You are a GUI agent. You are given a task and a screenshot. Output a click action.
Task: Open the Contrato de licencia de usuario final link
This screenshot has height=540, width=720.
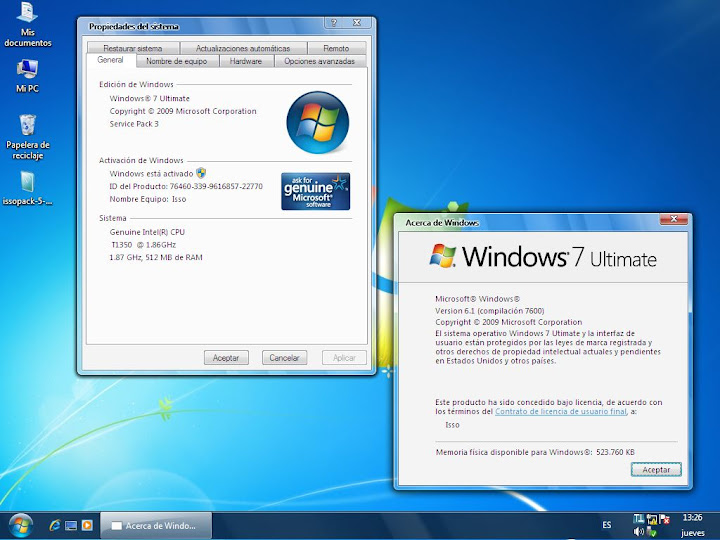(560, 411)
